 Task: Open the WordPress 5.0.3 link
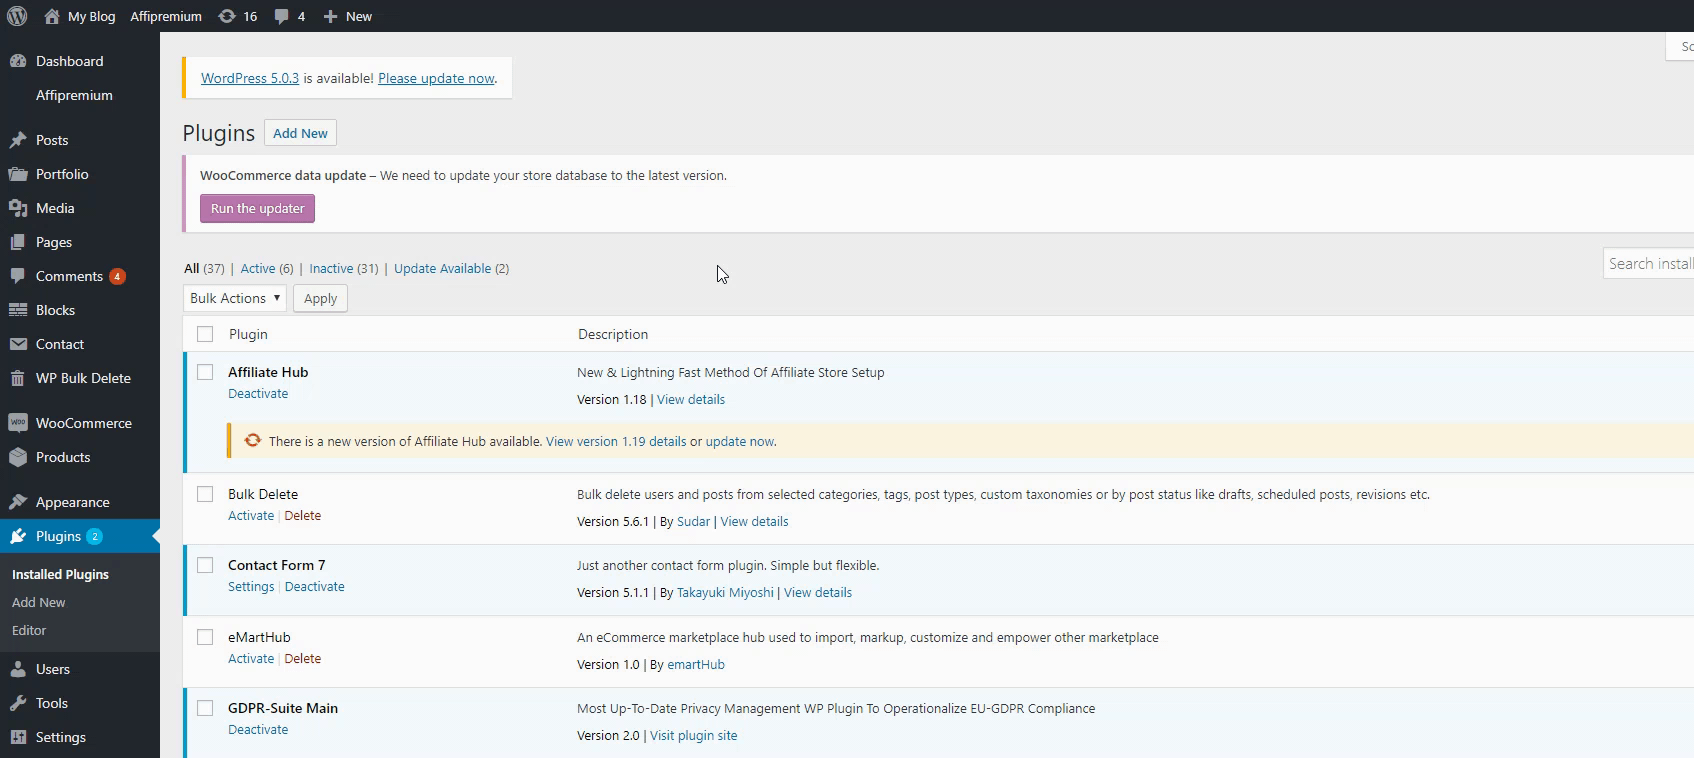pos(250,78)
